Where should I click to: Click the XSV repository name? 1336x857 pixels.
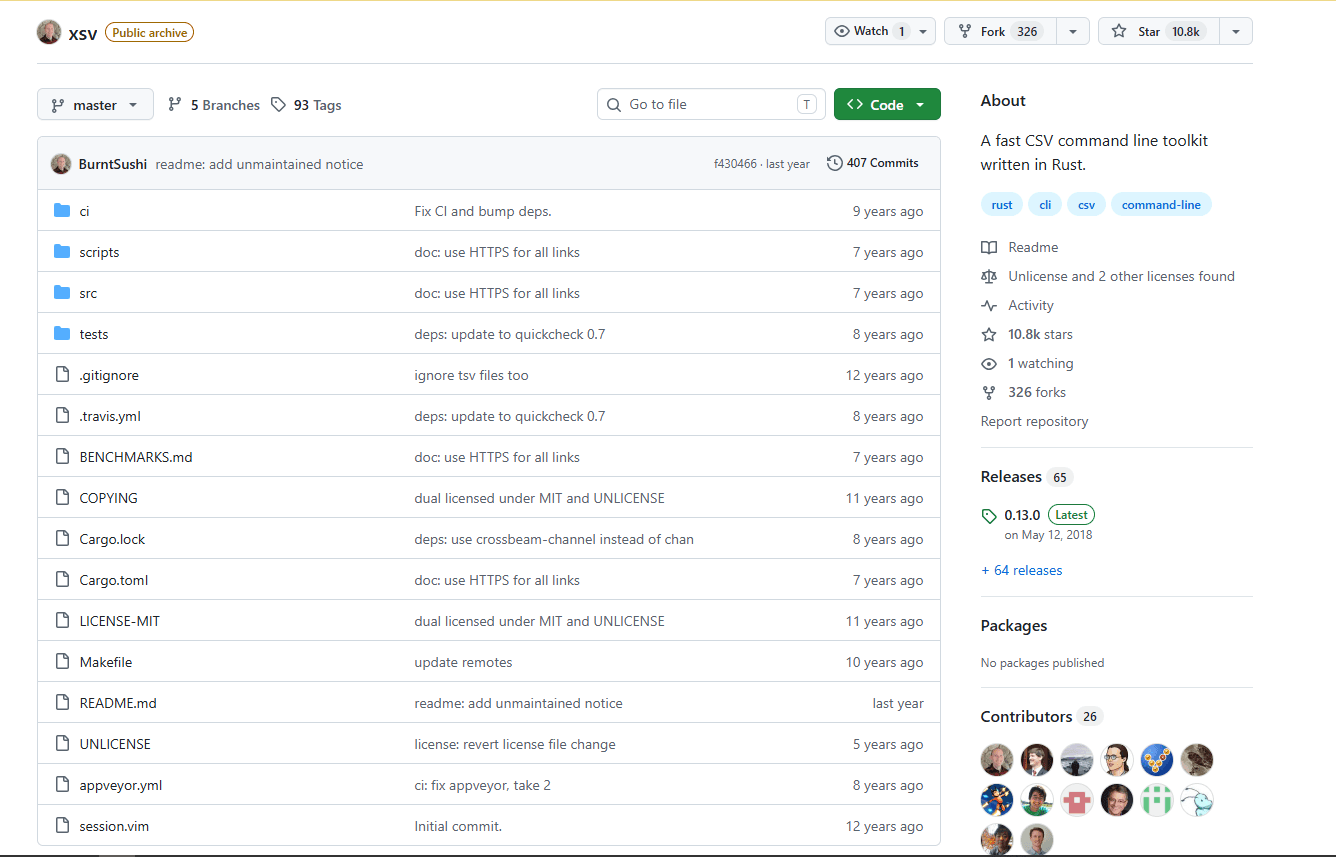pos(83,33)
